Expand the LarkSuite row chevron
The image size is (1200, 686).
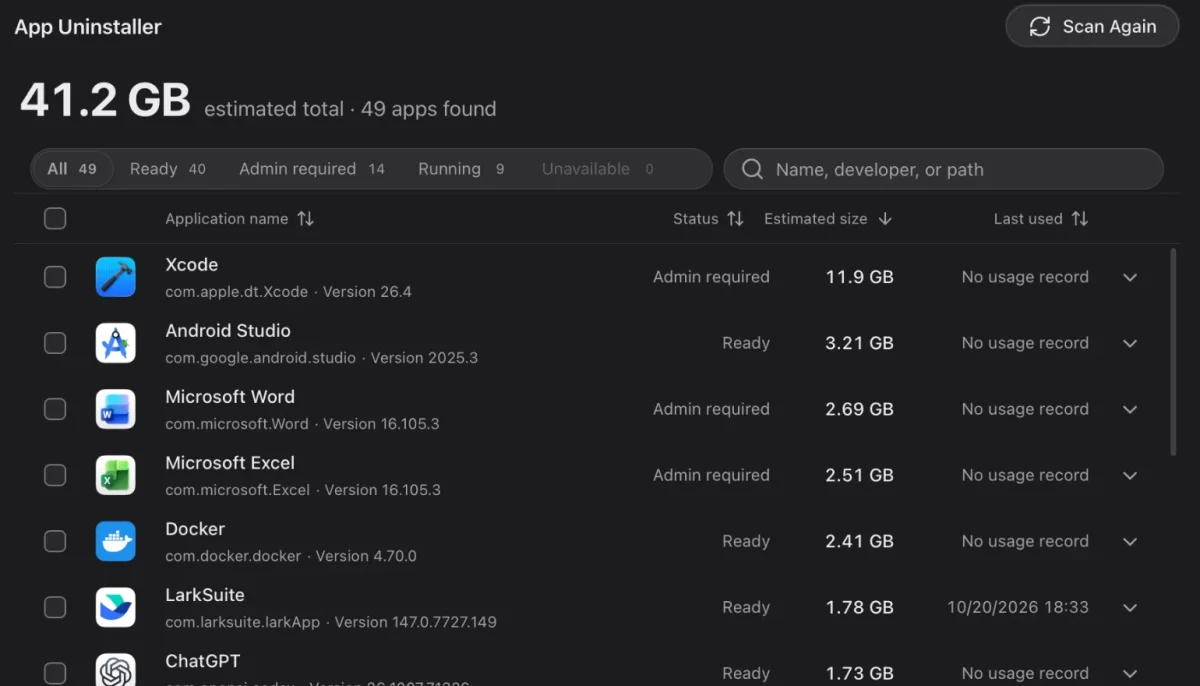pyautogui.click(x=1130, y=607)
